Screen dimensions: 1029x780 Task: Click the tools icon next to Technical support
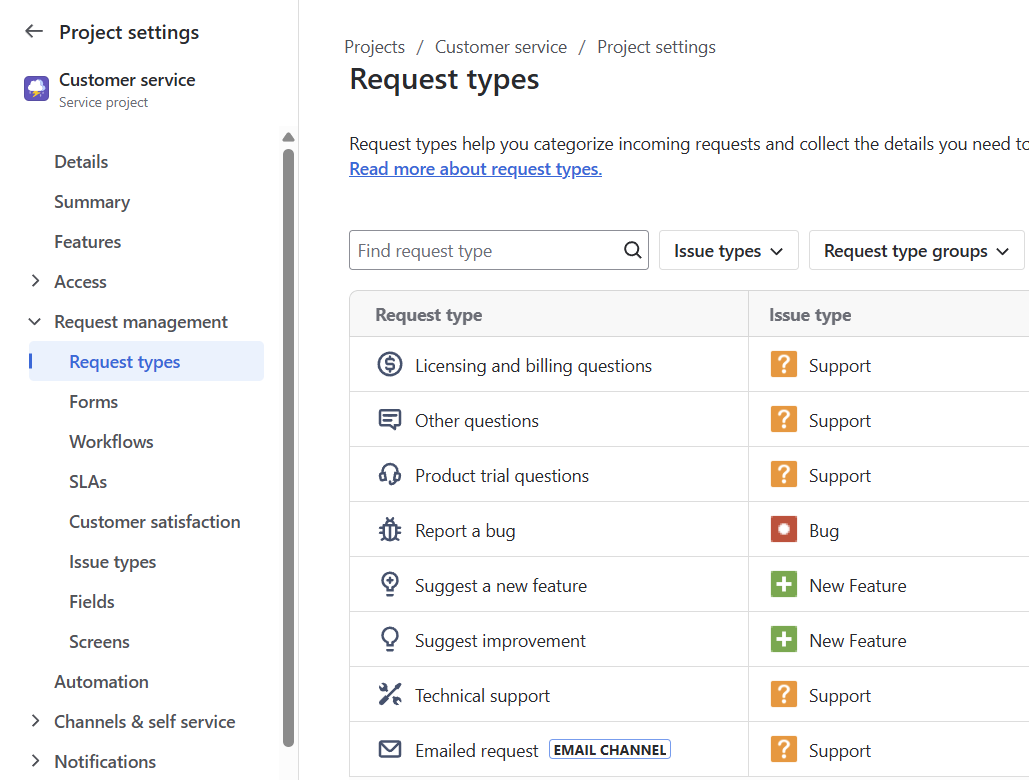pyautogui.click(x=390, y=694)
